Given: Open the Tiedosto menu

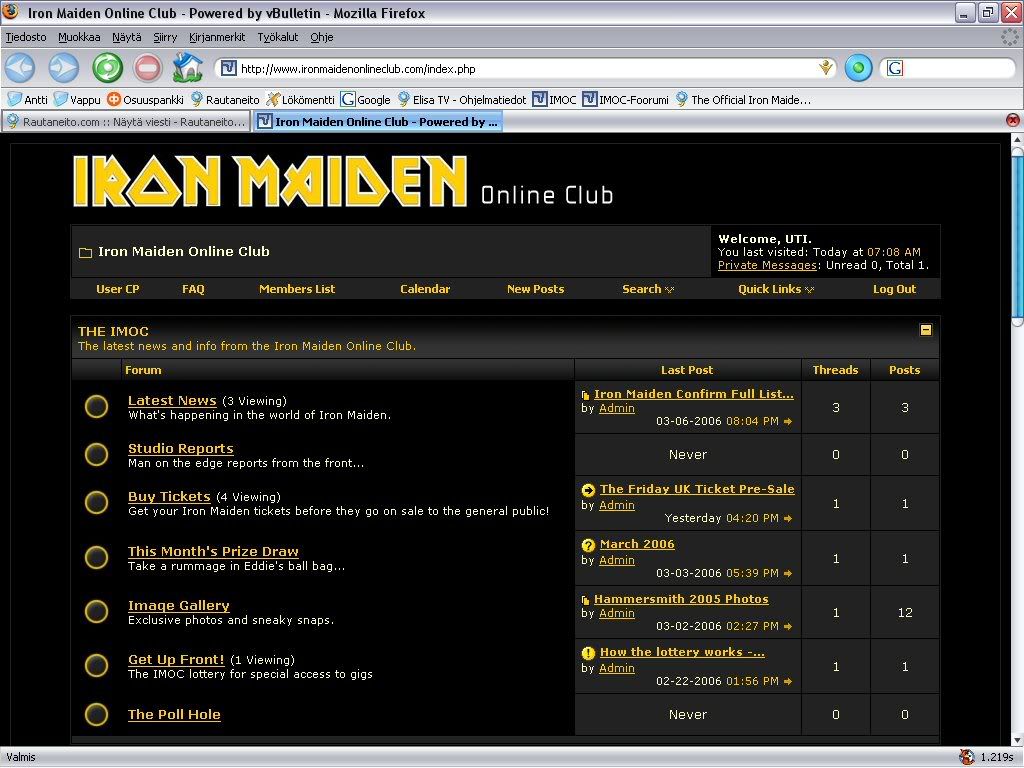Looking at the screenshot, I should coord(26,37).
